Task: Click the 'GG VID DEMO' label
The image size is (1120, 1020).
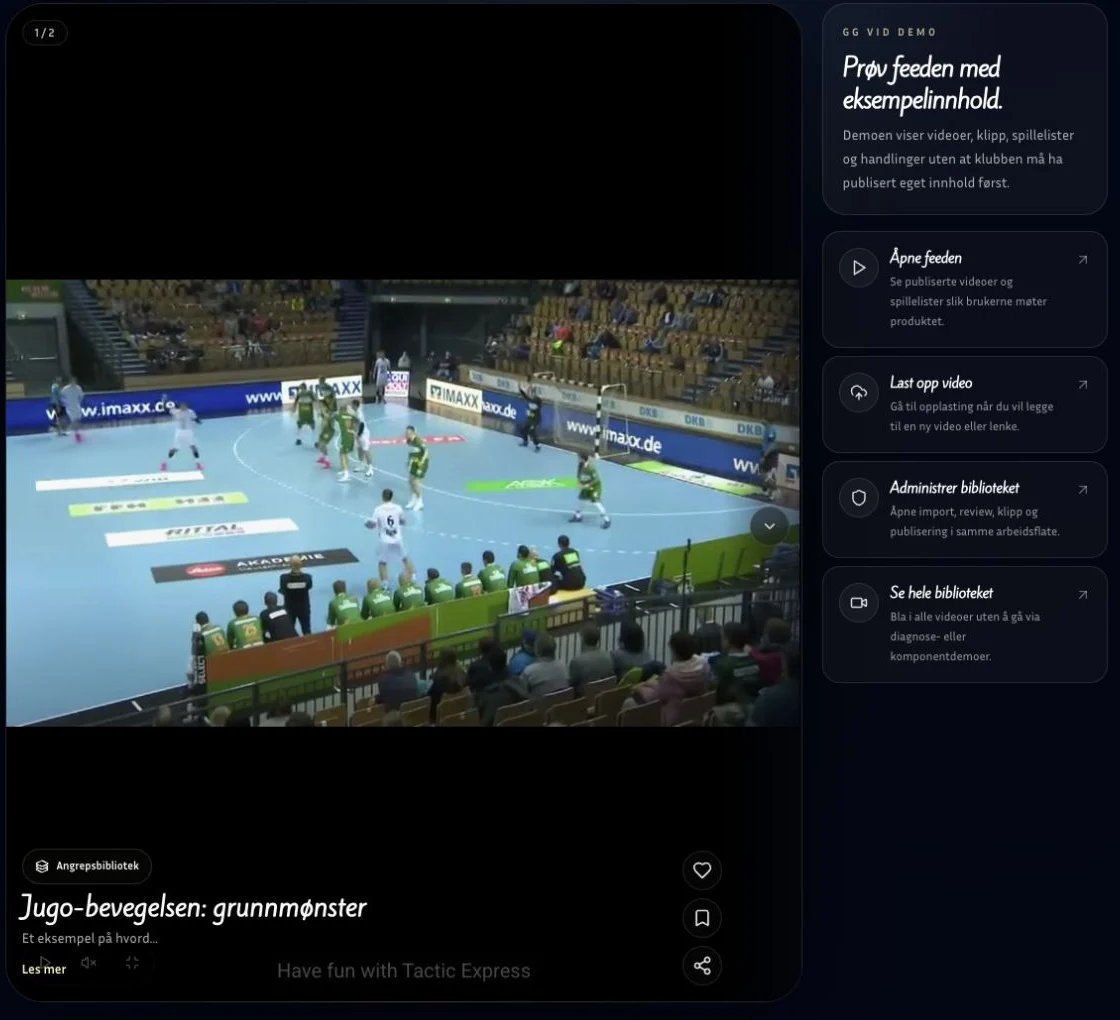Action: pyautogui.click(x=889, y=32)
